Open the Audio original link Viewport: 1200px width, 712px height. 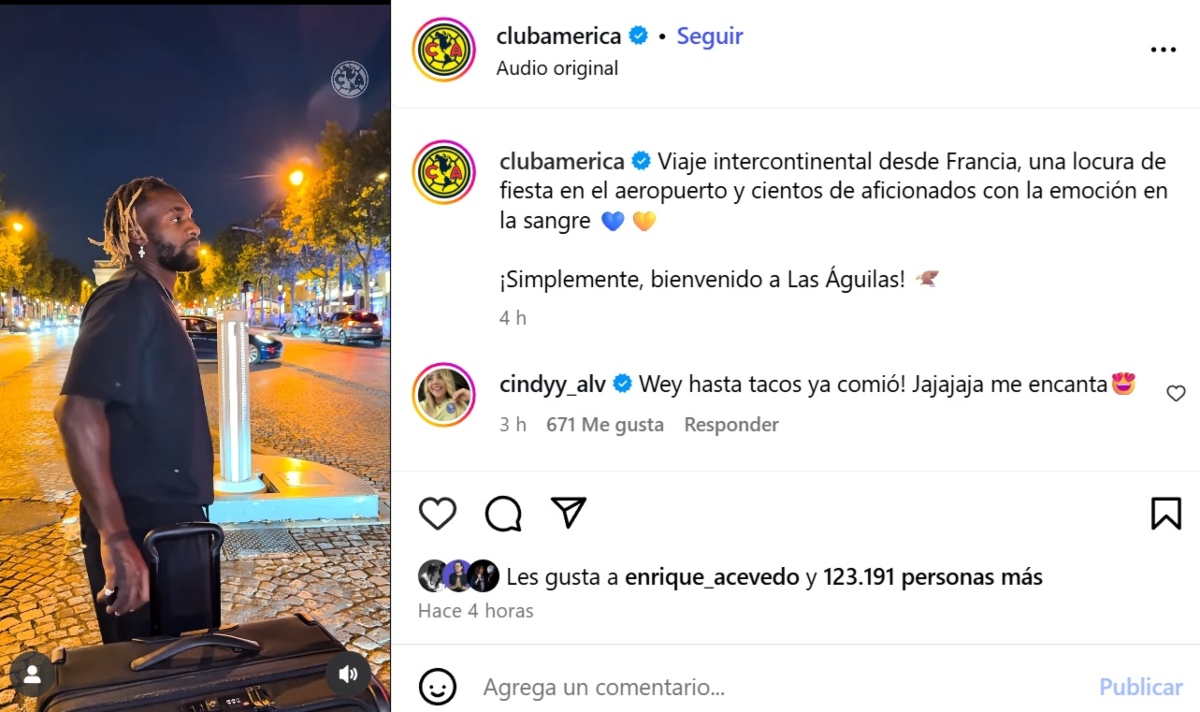pos(557,68)
